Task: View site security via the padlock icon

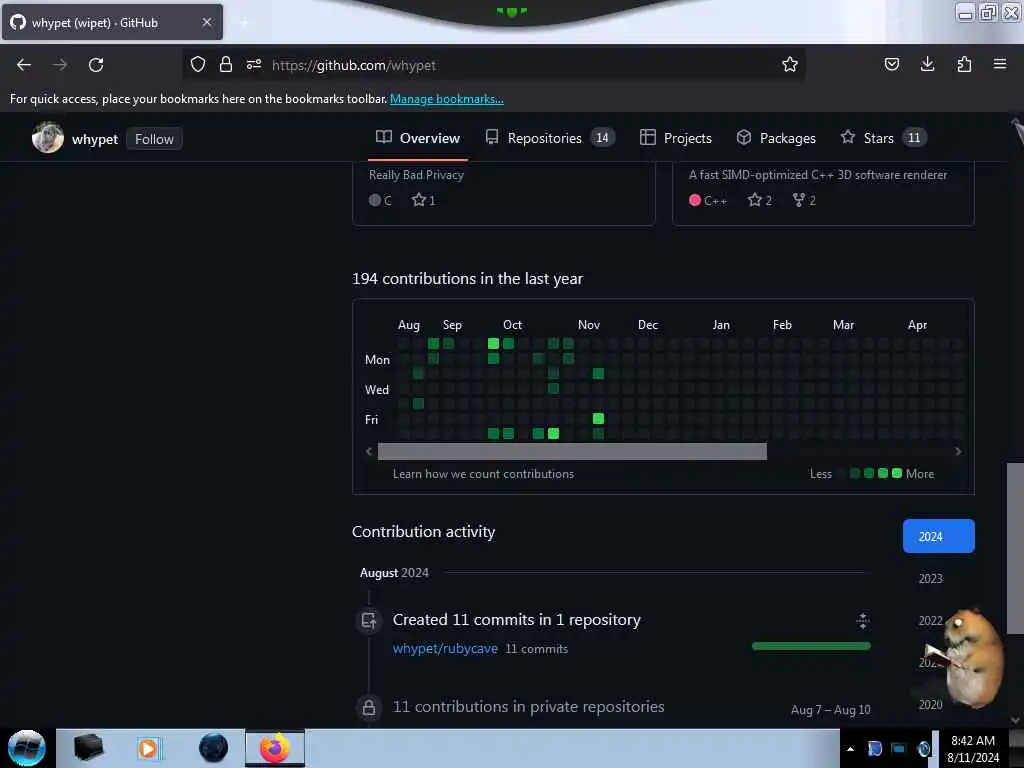Action: (x=226, y=64)
